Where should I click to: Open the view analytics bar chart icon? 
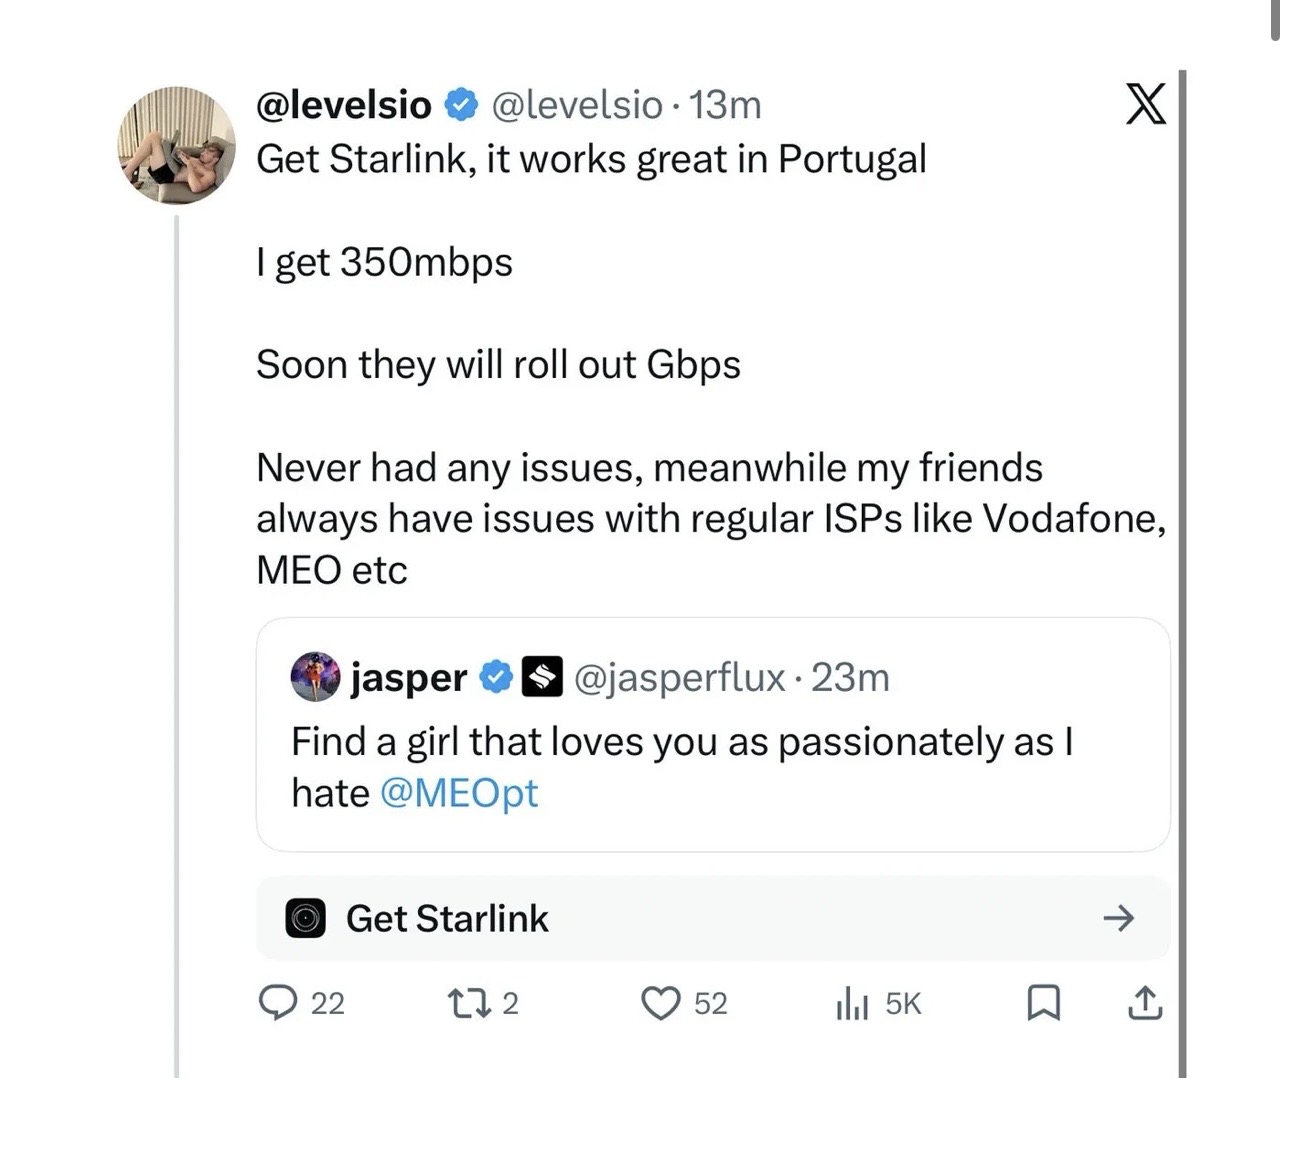point(850,1002)
